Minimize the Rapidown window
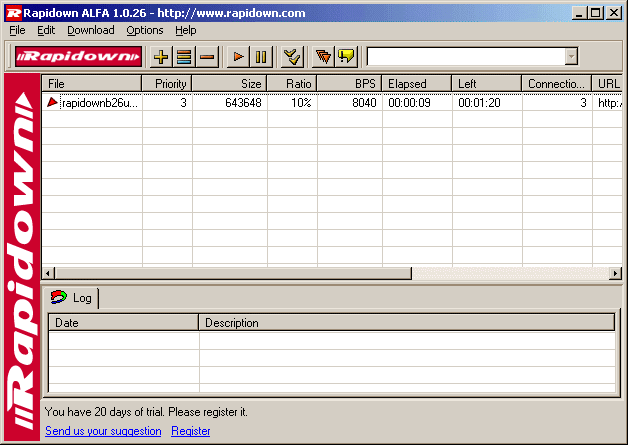Viewport: 628px width, 445px height. (578, 13)
